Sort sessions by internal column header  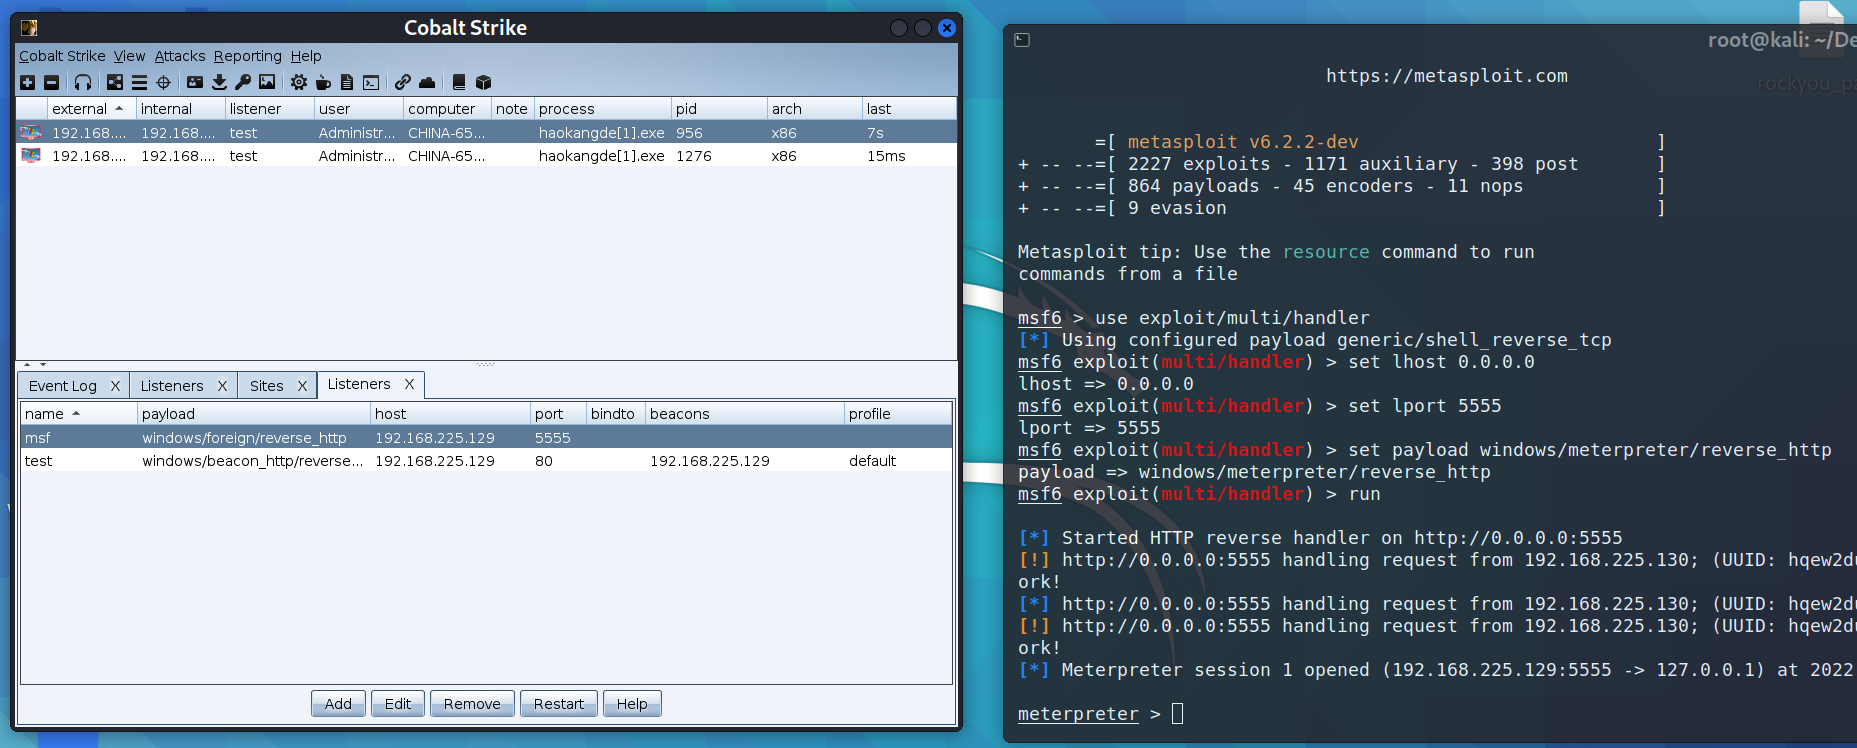click(180, 109)
